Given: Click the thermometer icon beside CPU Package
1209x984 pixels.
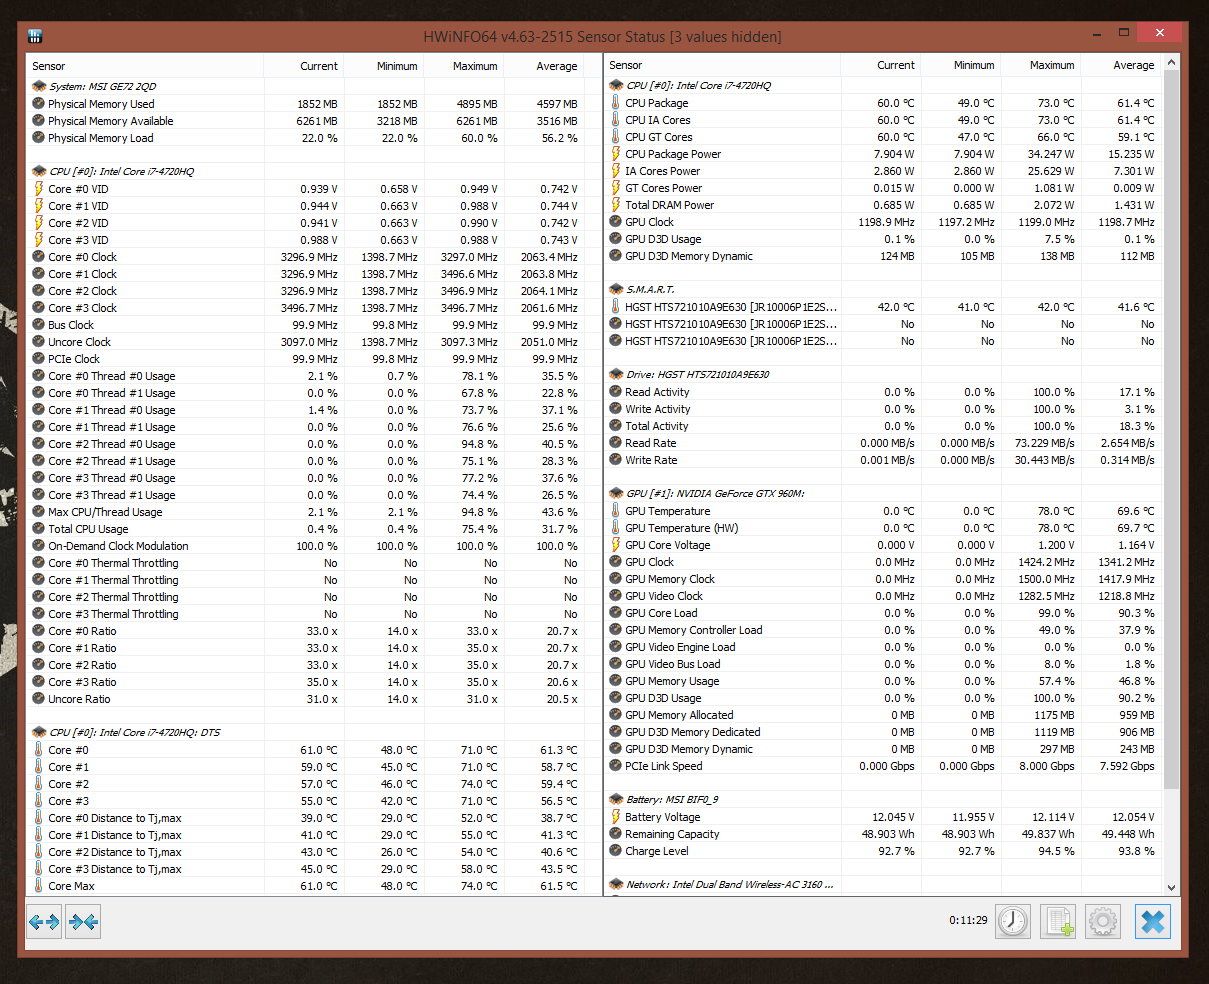Looking at the screenshot, I should 615,103.
